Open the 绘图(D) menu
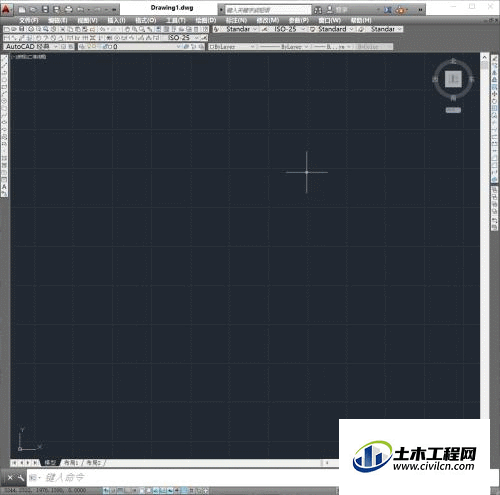 (x=206, y=20)
